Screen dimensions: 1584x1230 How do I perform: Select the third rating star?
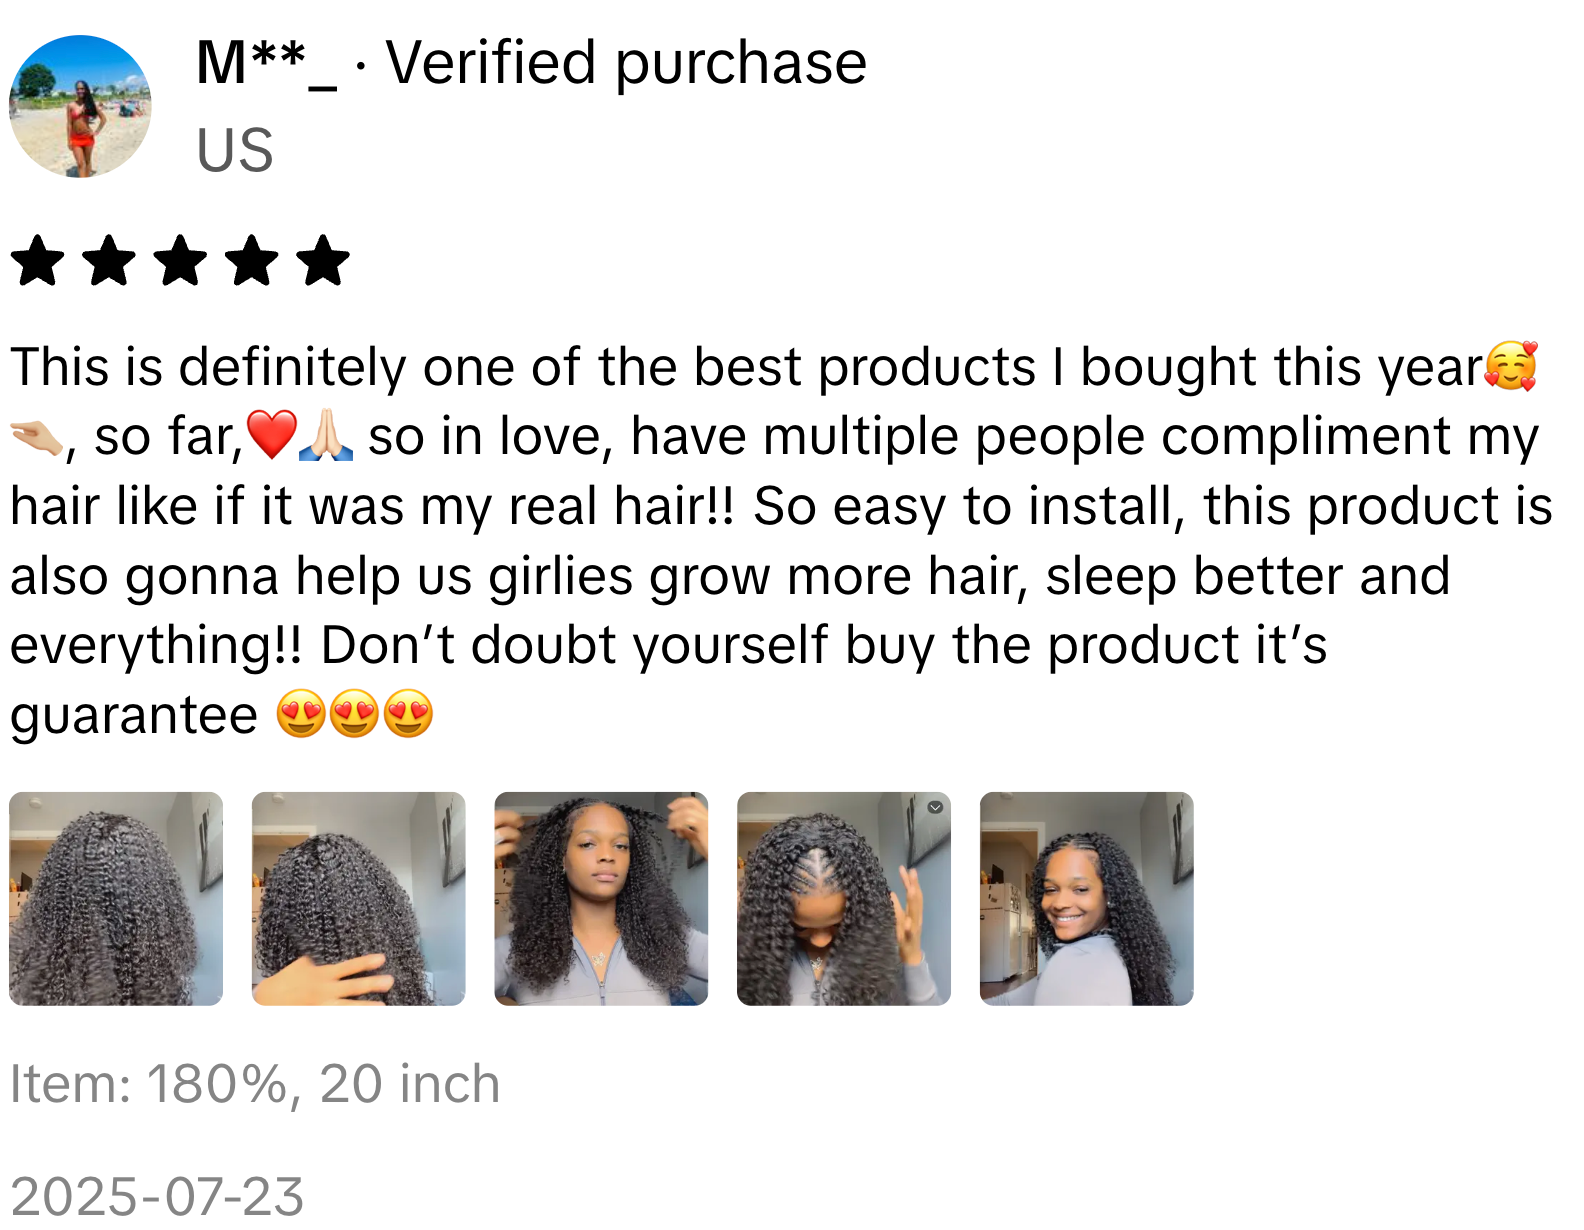click(181, 261)
